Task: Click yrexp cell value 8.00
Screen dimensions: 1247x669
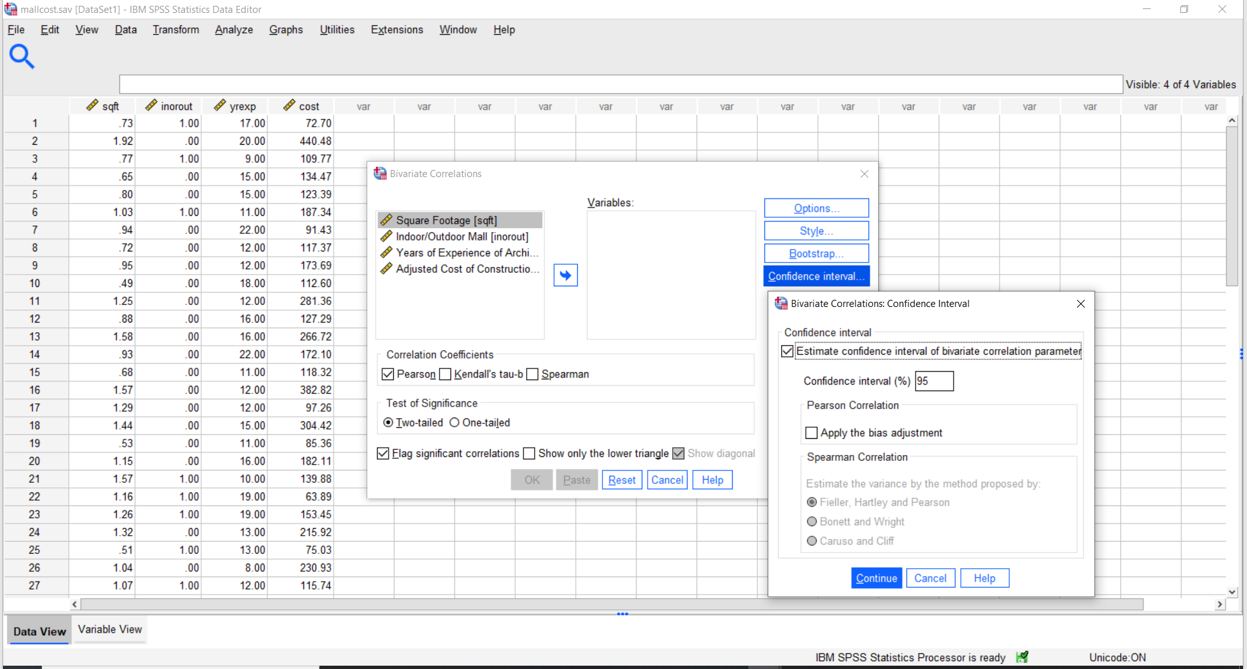Action: click(x=234, y=568)
